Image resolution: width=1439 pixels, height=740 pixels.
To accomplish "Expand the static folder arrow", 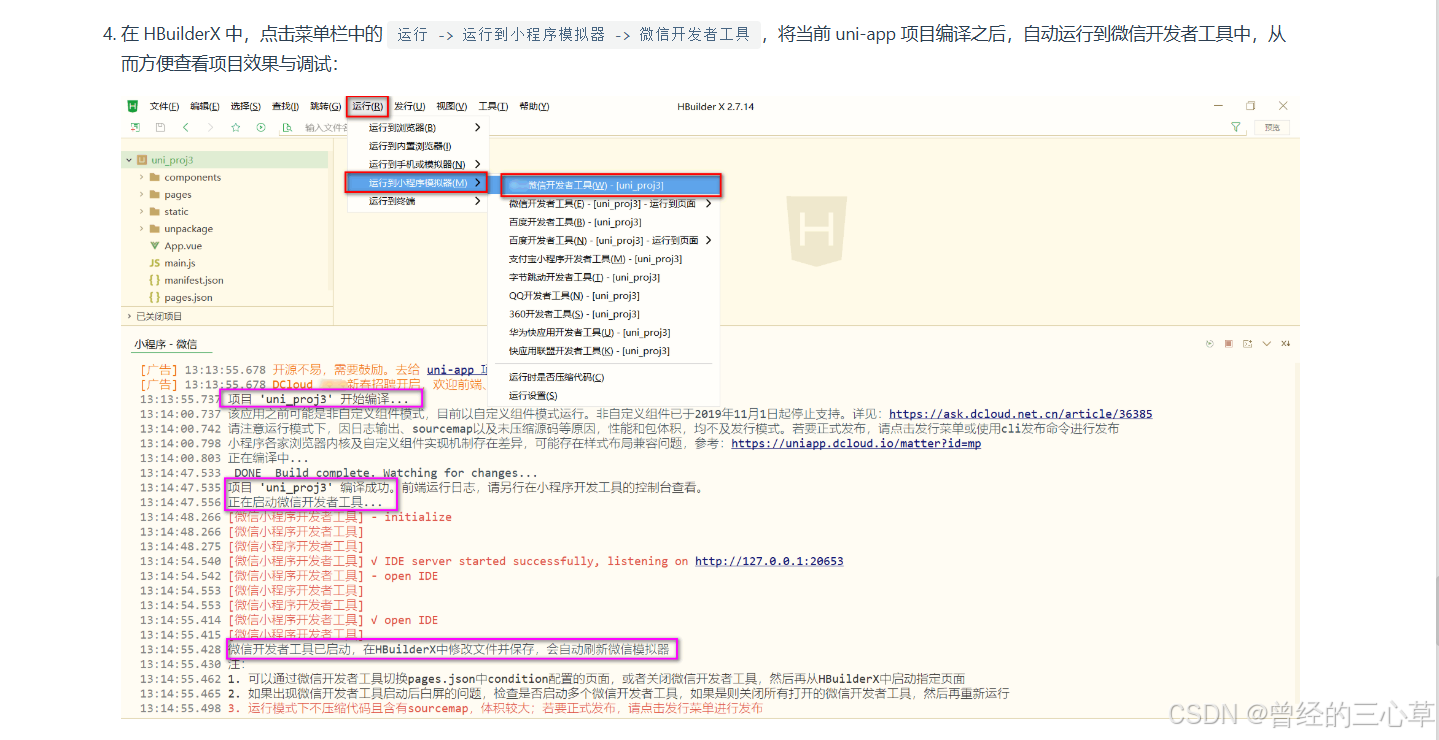I will 142,211.
